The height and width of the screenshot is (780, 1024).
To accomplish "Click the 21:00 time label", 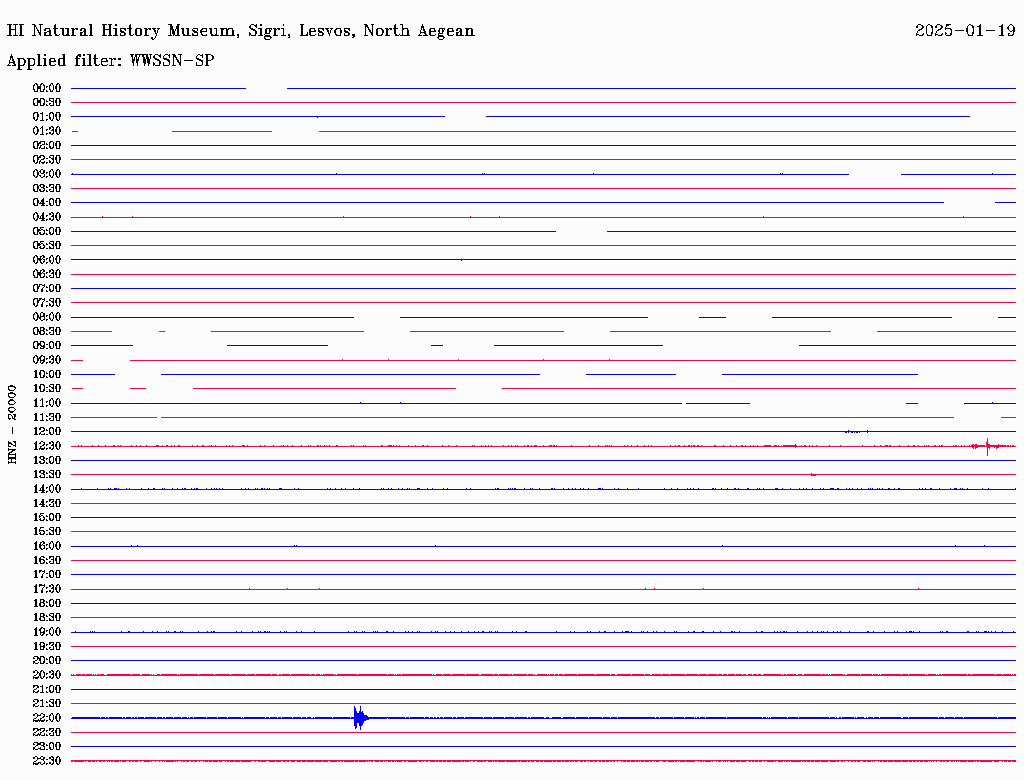I will (46, 689).
